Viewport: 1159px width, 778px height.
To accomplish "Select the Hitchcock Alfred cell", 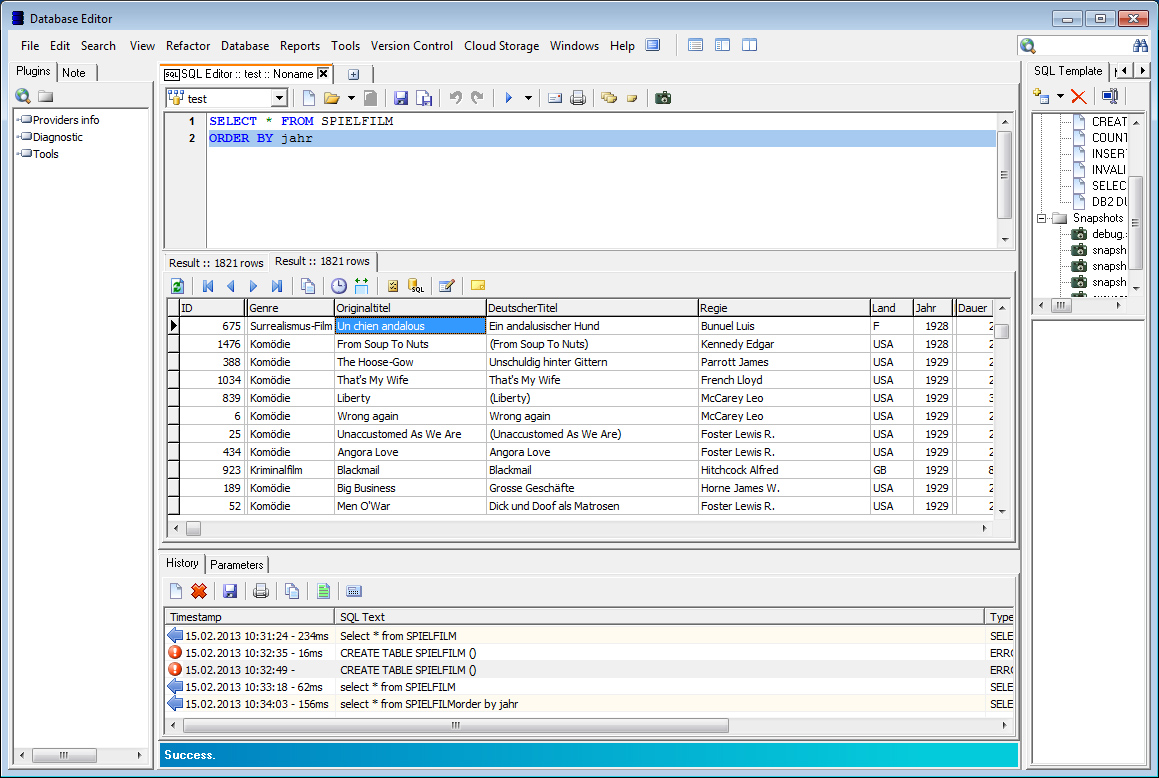I will pyautogui.click(x=784, y=470).
